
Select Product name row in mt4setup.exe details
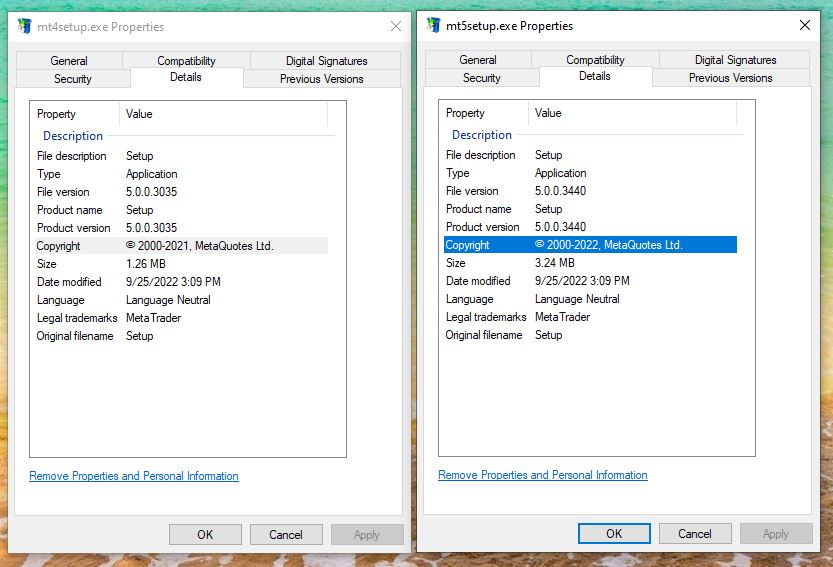pos(182,210)
